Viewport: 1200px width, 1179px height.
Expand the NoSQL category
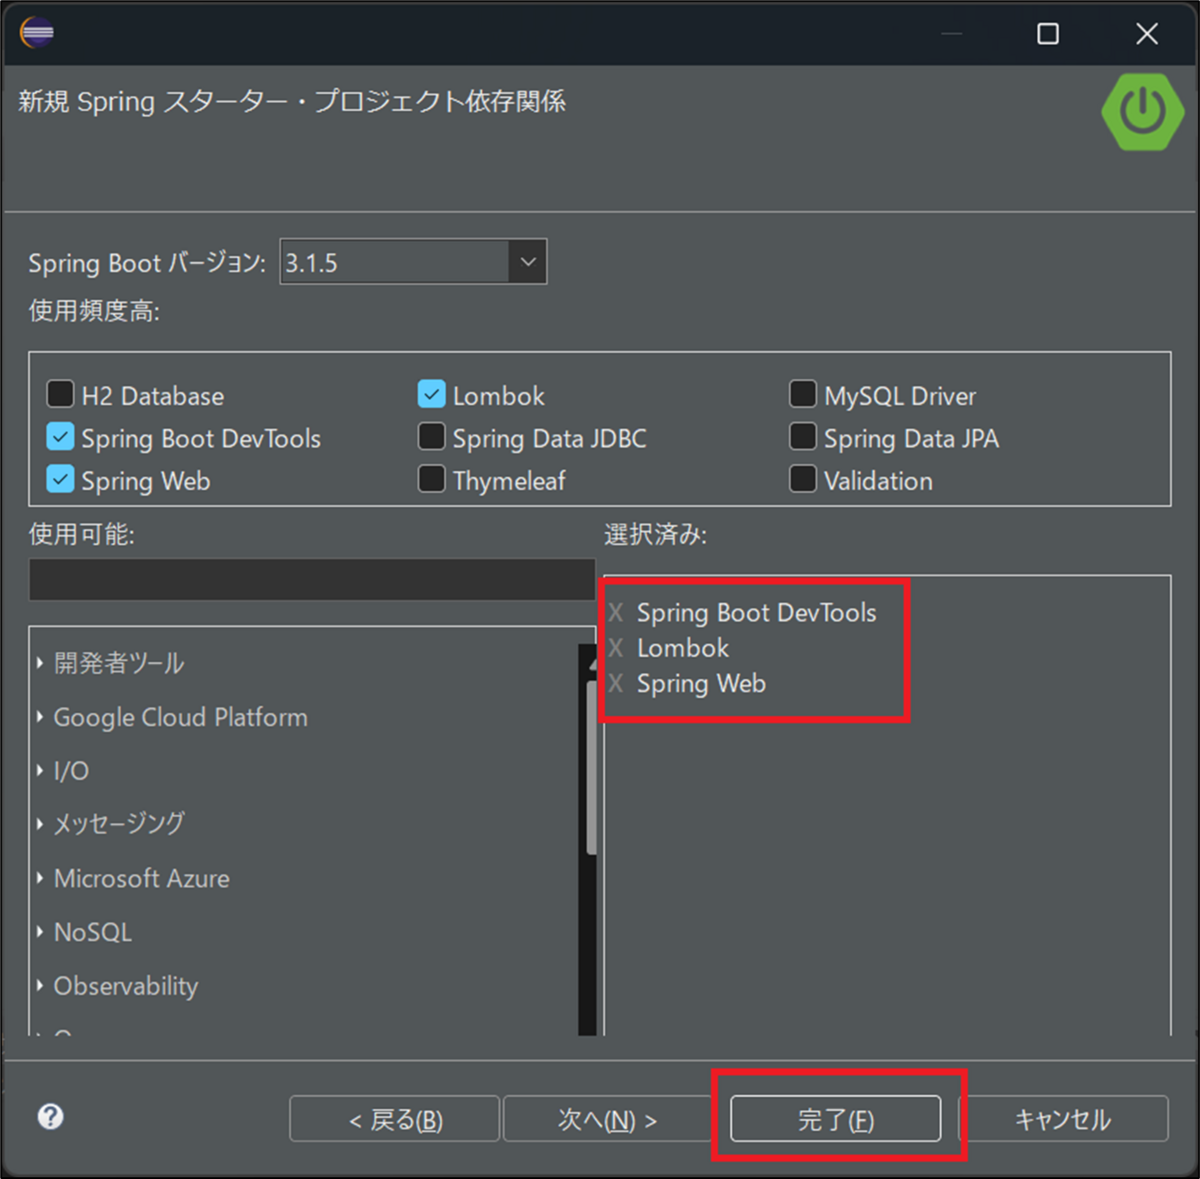point(40,932)
